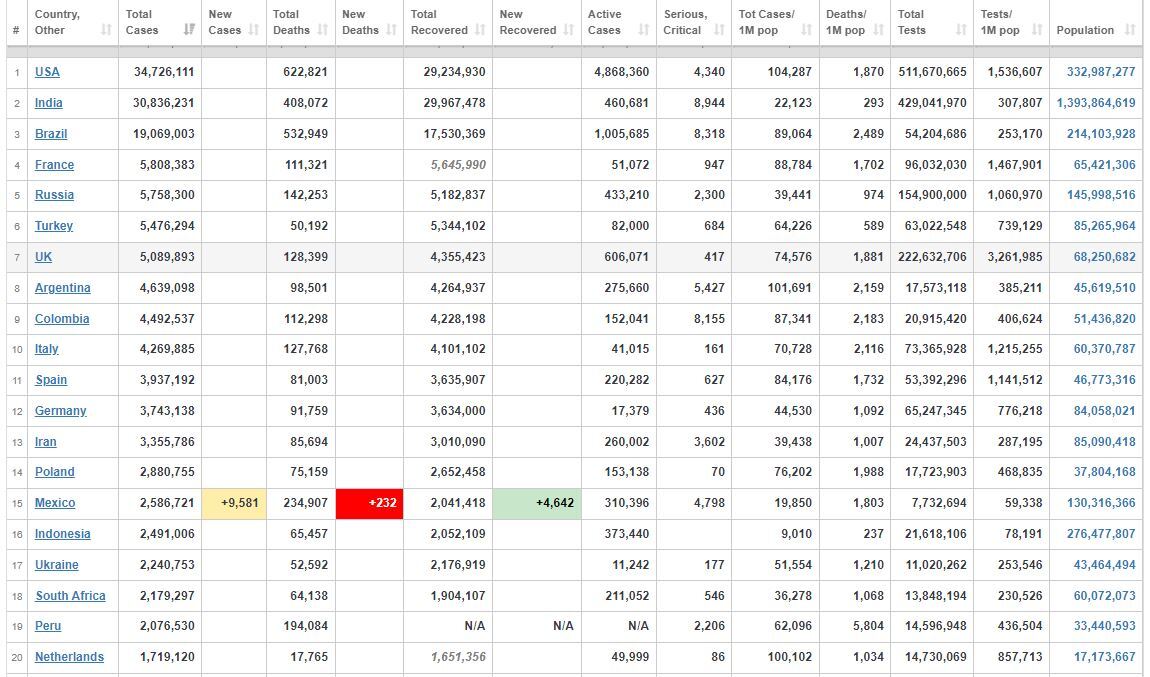This screenshot has width=1150, height=677.
Task: Open the Turkey country link
Action: [x=54, y=226]
